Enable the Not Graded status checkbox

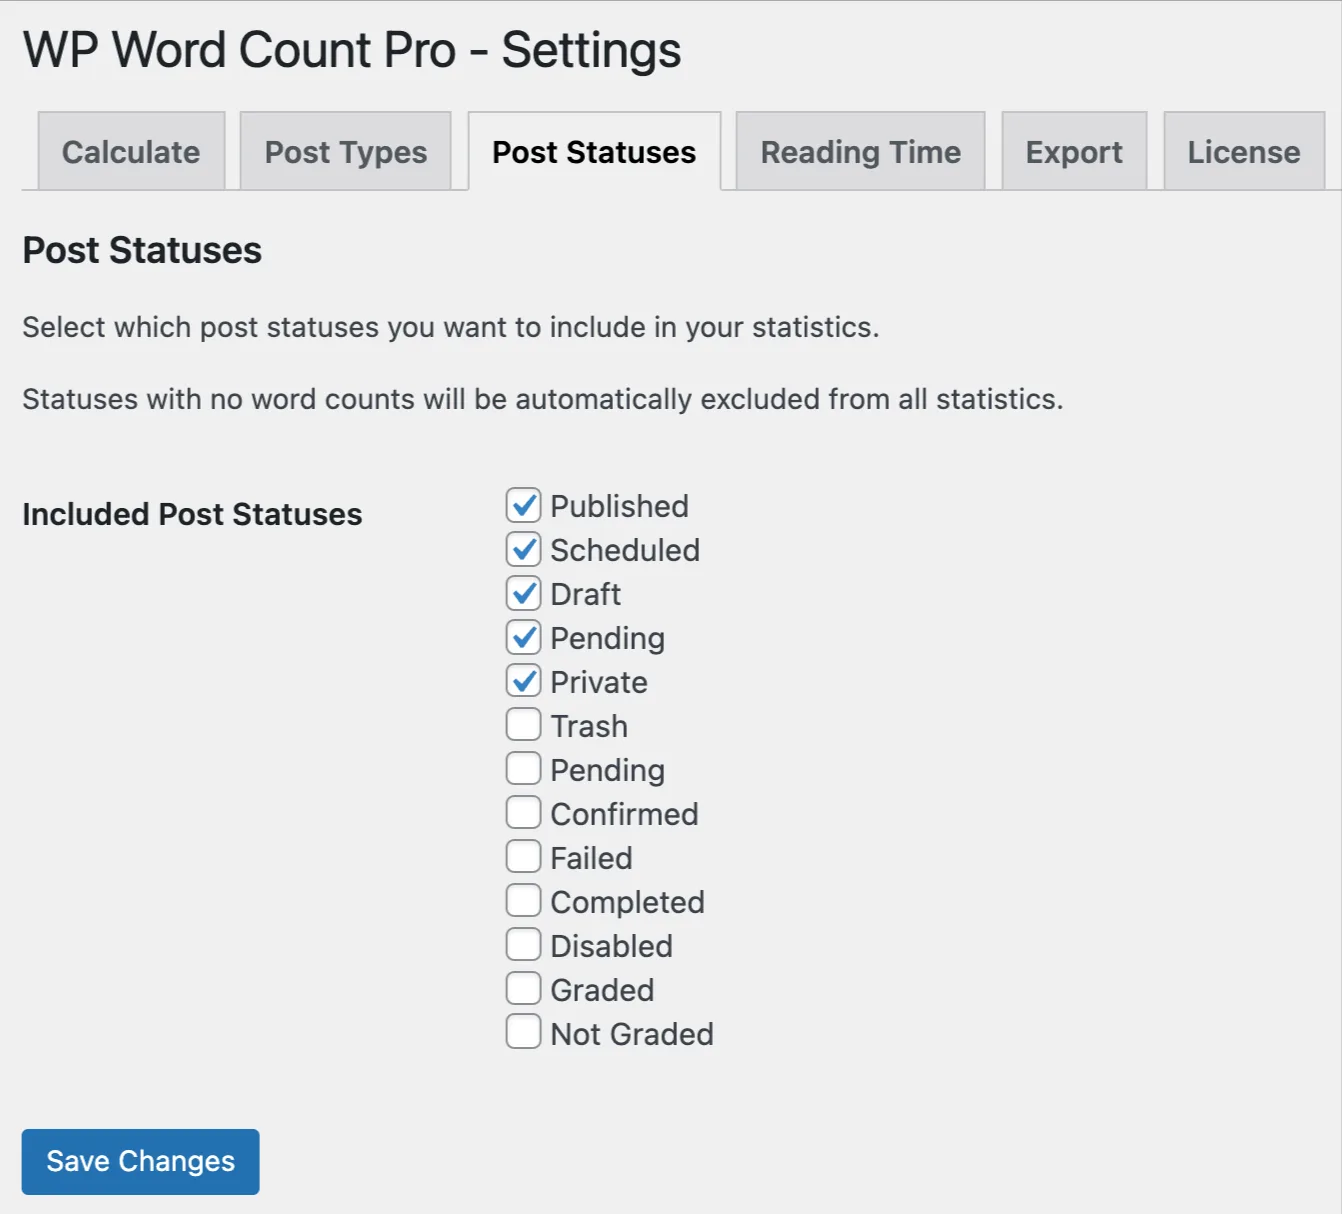523,1032
